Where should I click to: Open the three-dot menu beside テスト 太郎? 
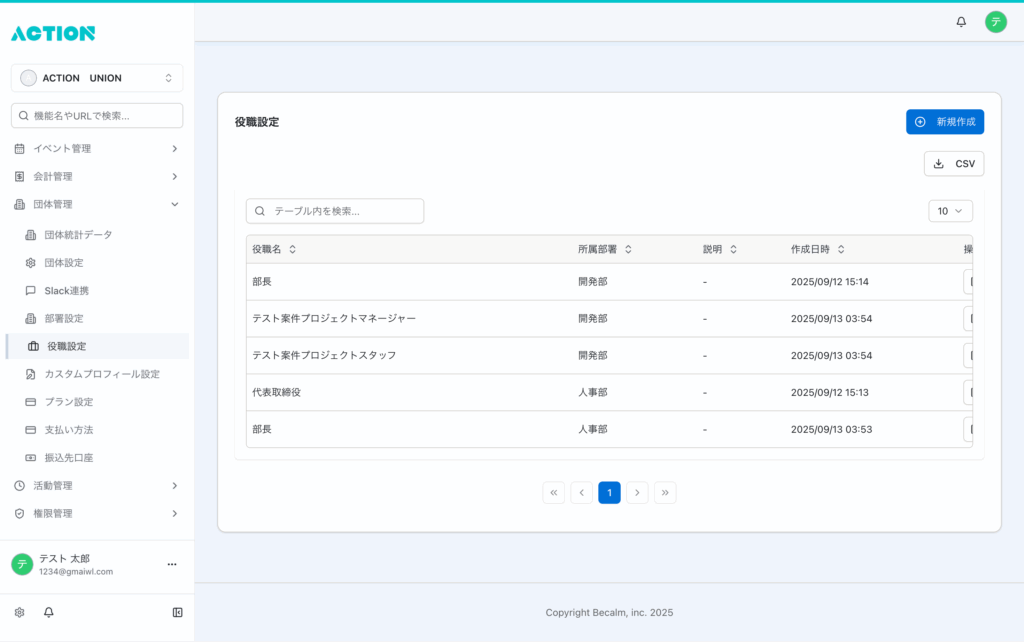(x=171, y=565)
